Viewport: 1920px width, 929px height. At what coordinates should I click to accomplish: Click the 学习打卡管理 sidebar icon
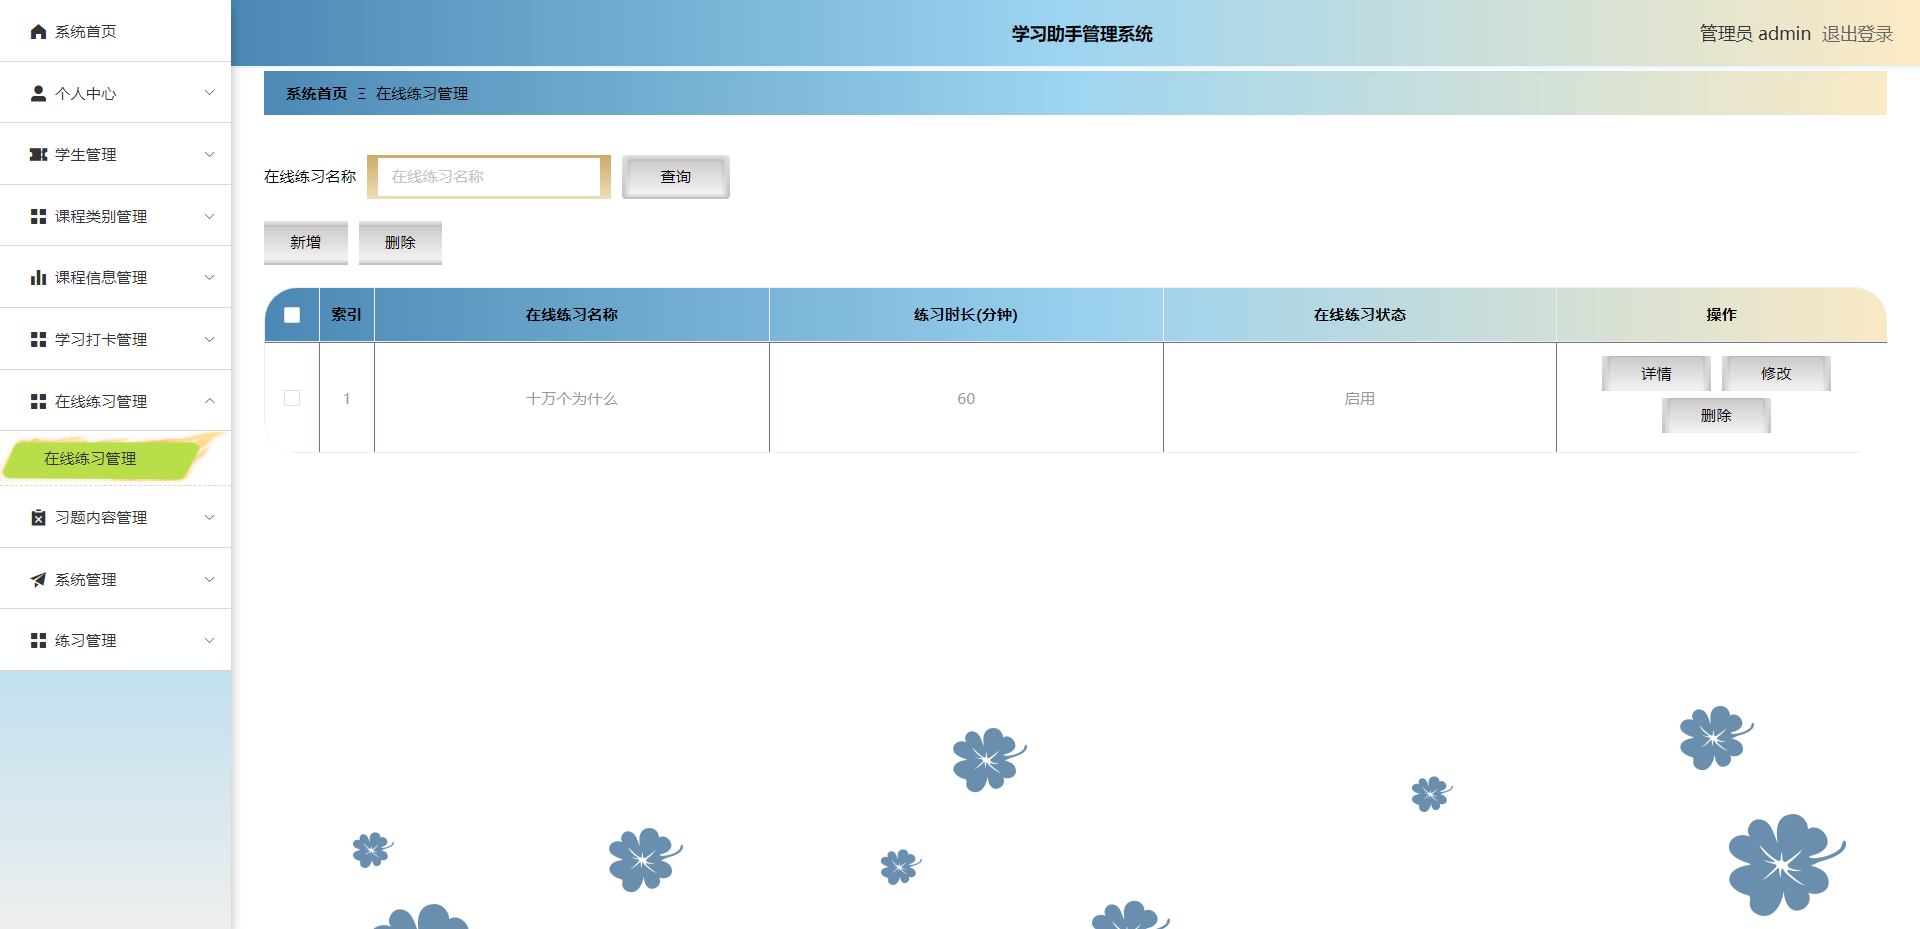pos(38,339)
